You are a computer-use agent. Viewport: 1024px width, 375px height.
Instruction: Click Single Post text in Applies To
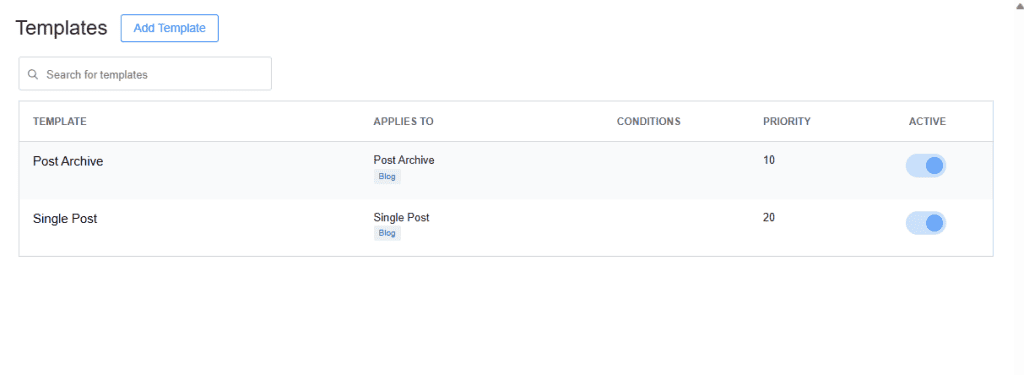[x=401, y=218]
